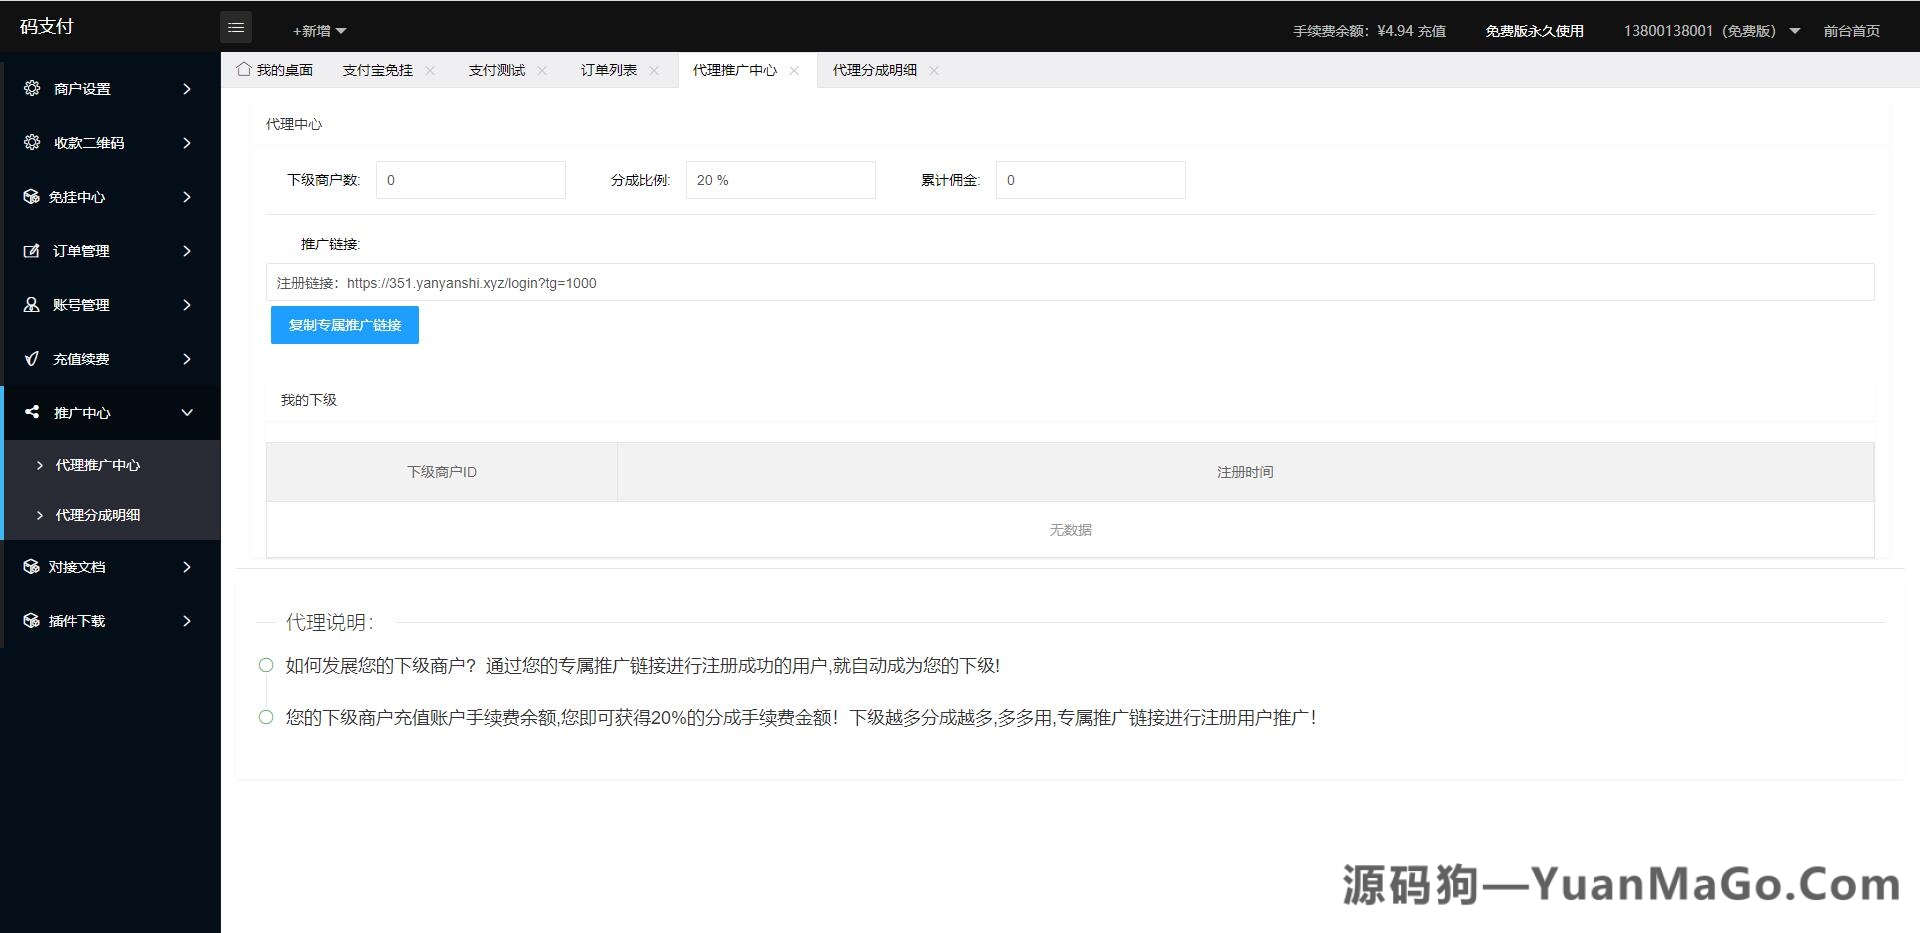This screenshot has width=1920, height=933.
Task: Open the 免挂中心 section
Action: tap(80, 197)
